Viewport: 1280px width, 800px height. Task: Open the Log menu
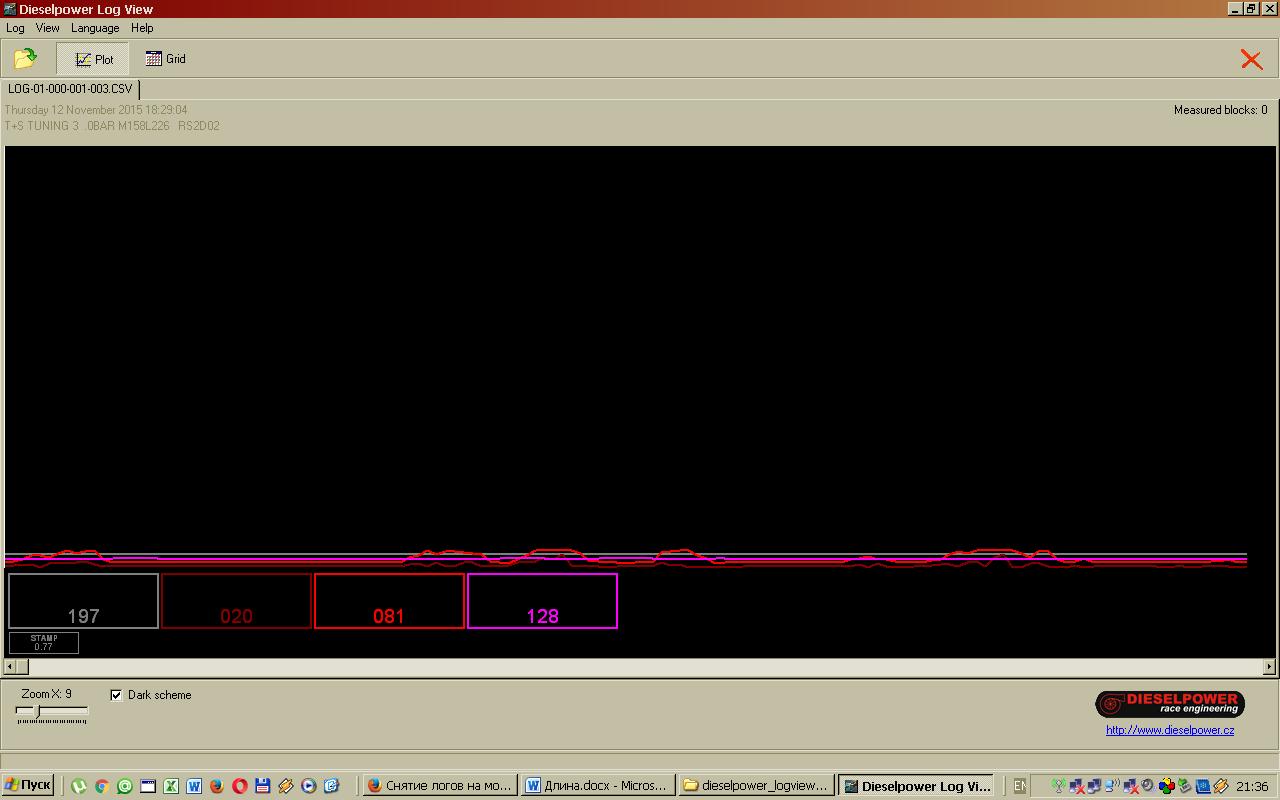click(15, 28)
